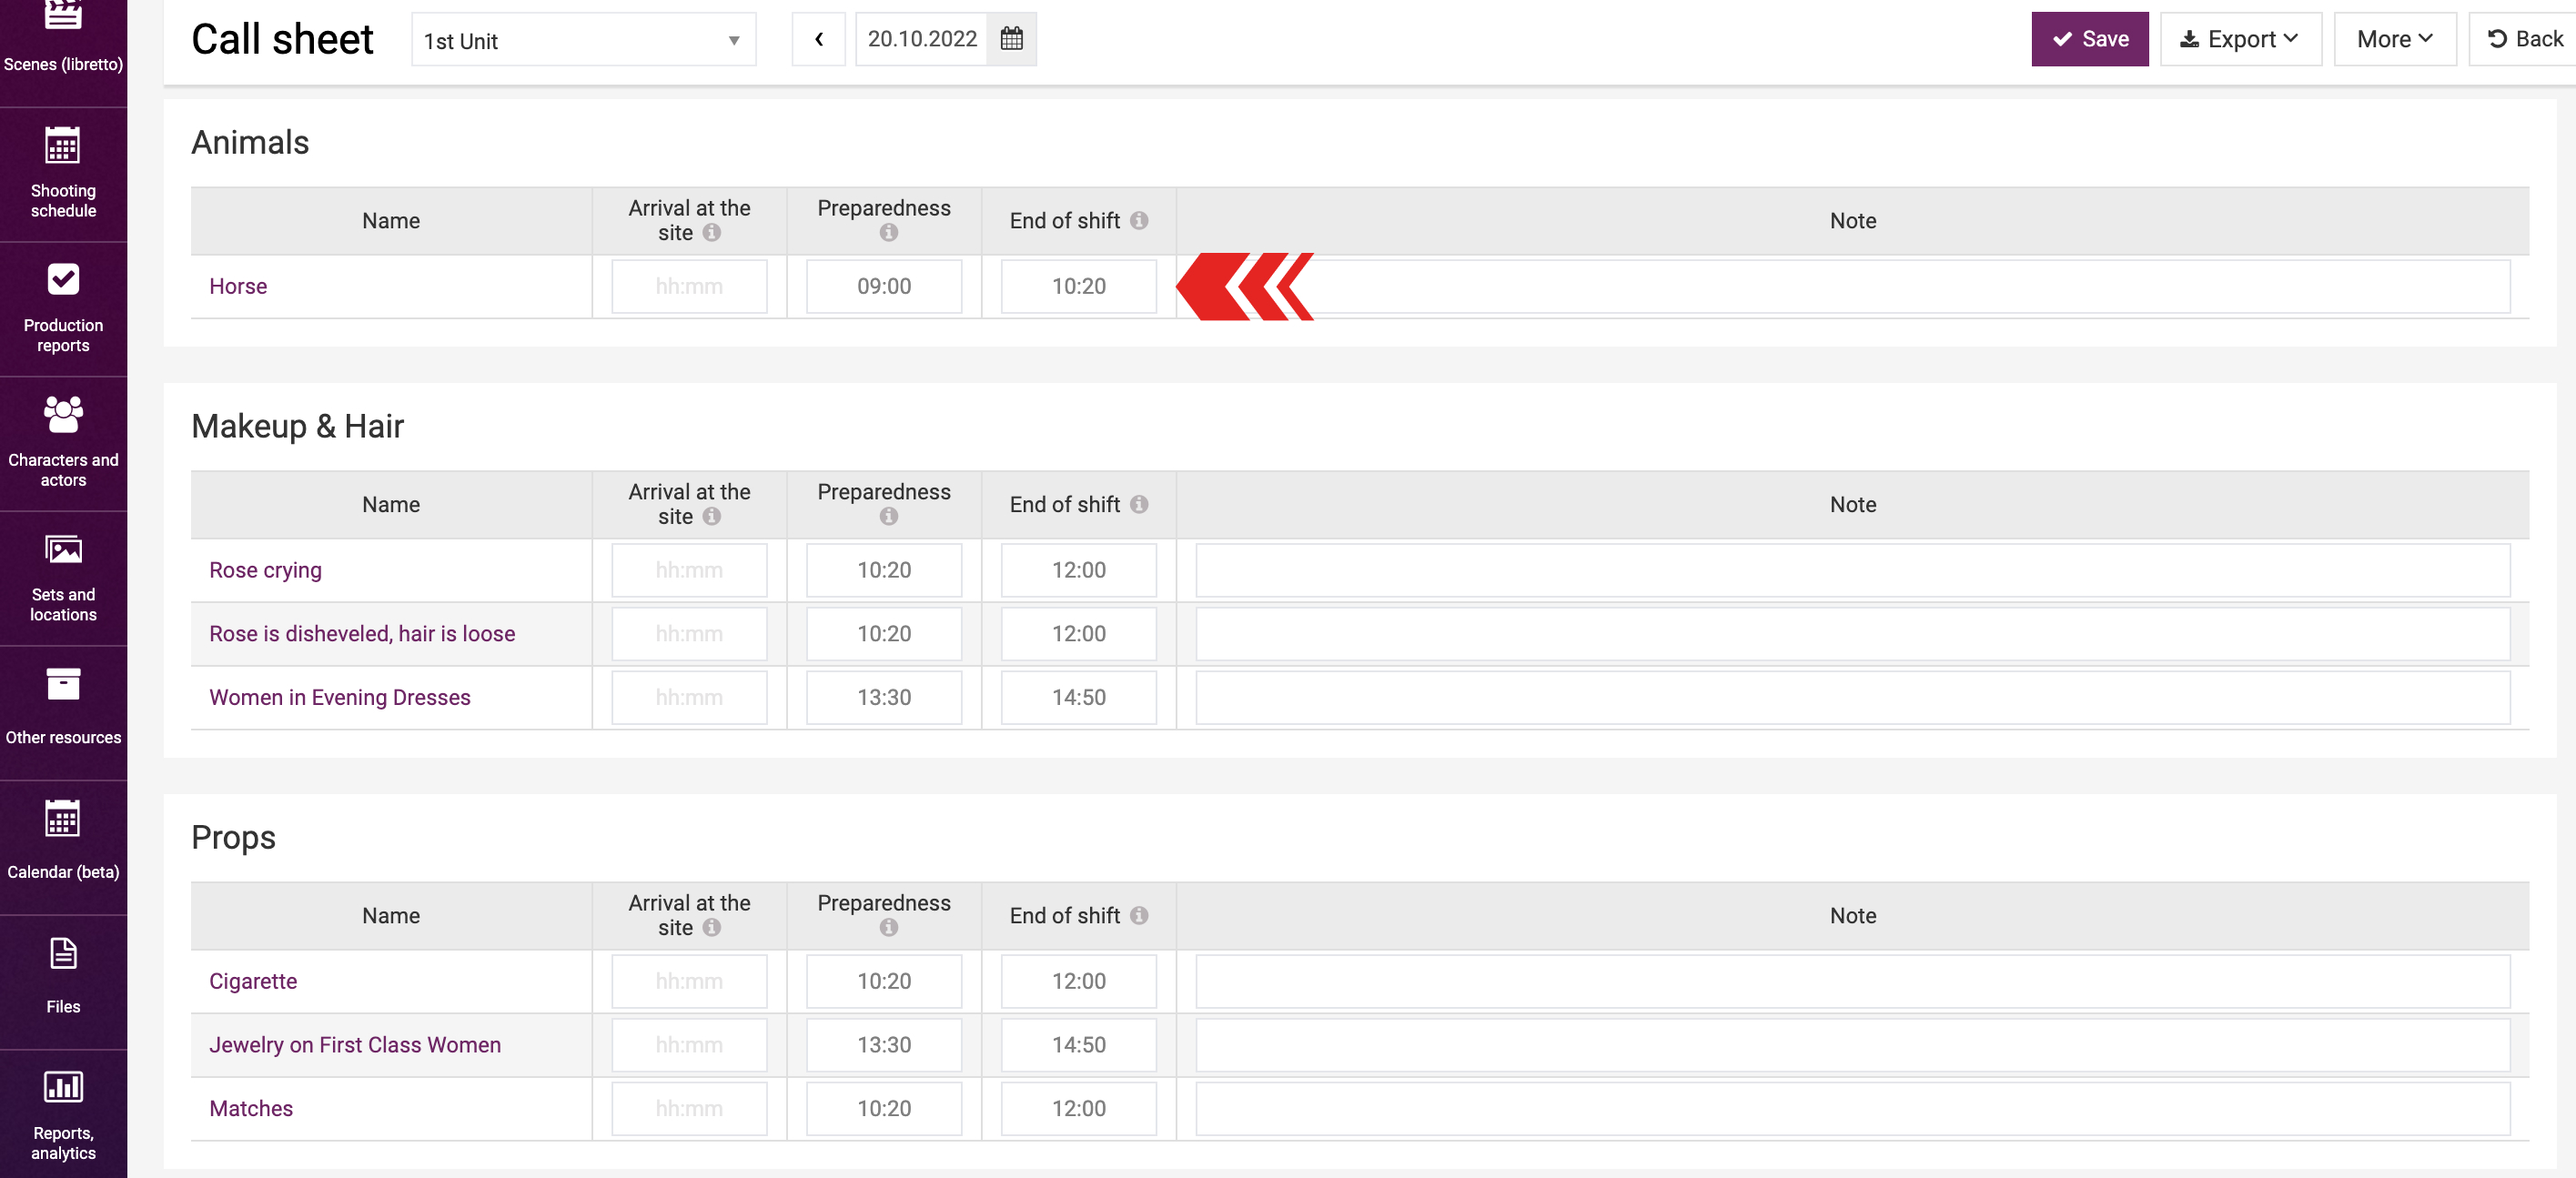Click the Animals Arrival at the site info icon
2576x1178 pixels.
coord(711,233)
